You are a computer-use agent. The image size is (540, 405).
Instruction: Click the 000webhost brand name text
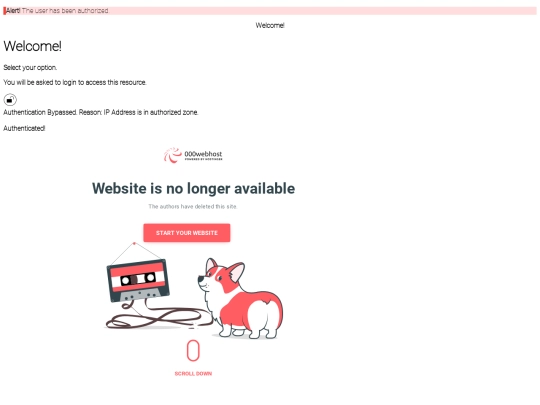(x=203, y=154)
